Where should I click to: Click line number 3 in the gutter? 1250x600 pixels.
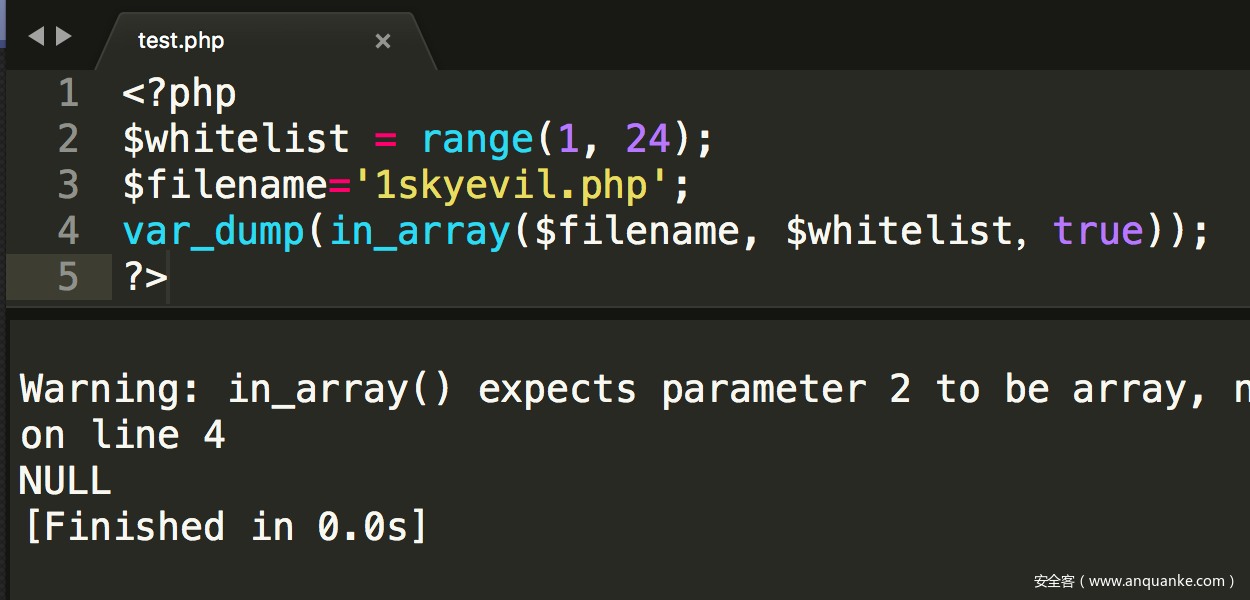click(x=68, y=185)
